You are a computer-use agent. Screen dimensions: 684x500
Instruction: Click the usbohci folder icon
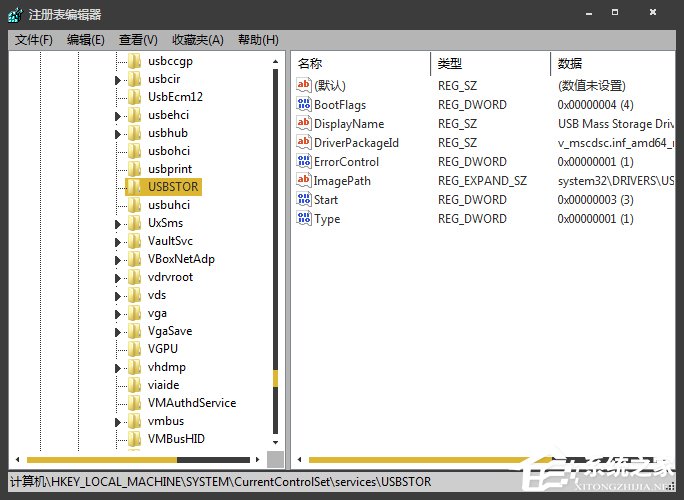135,151
